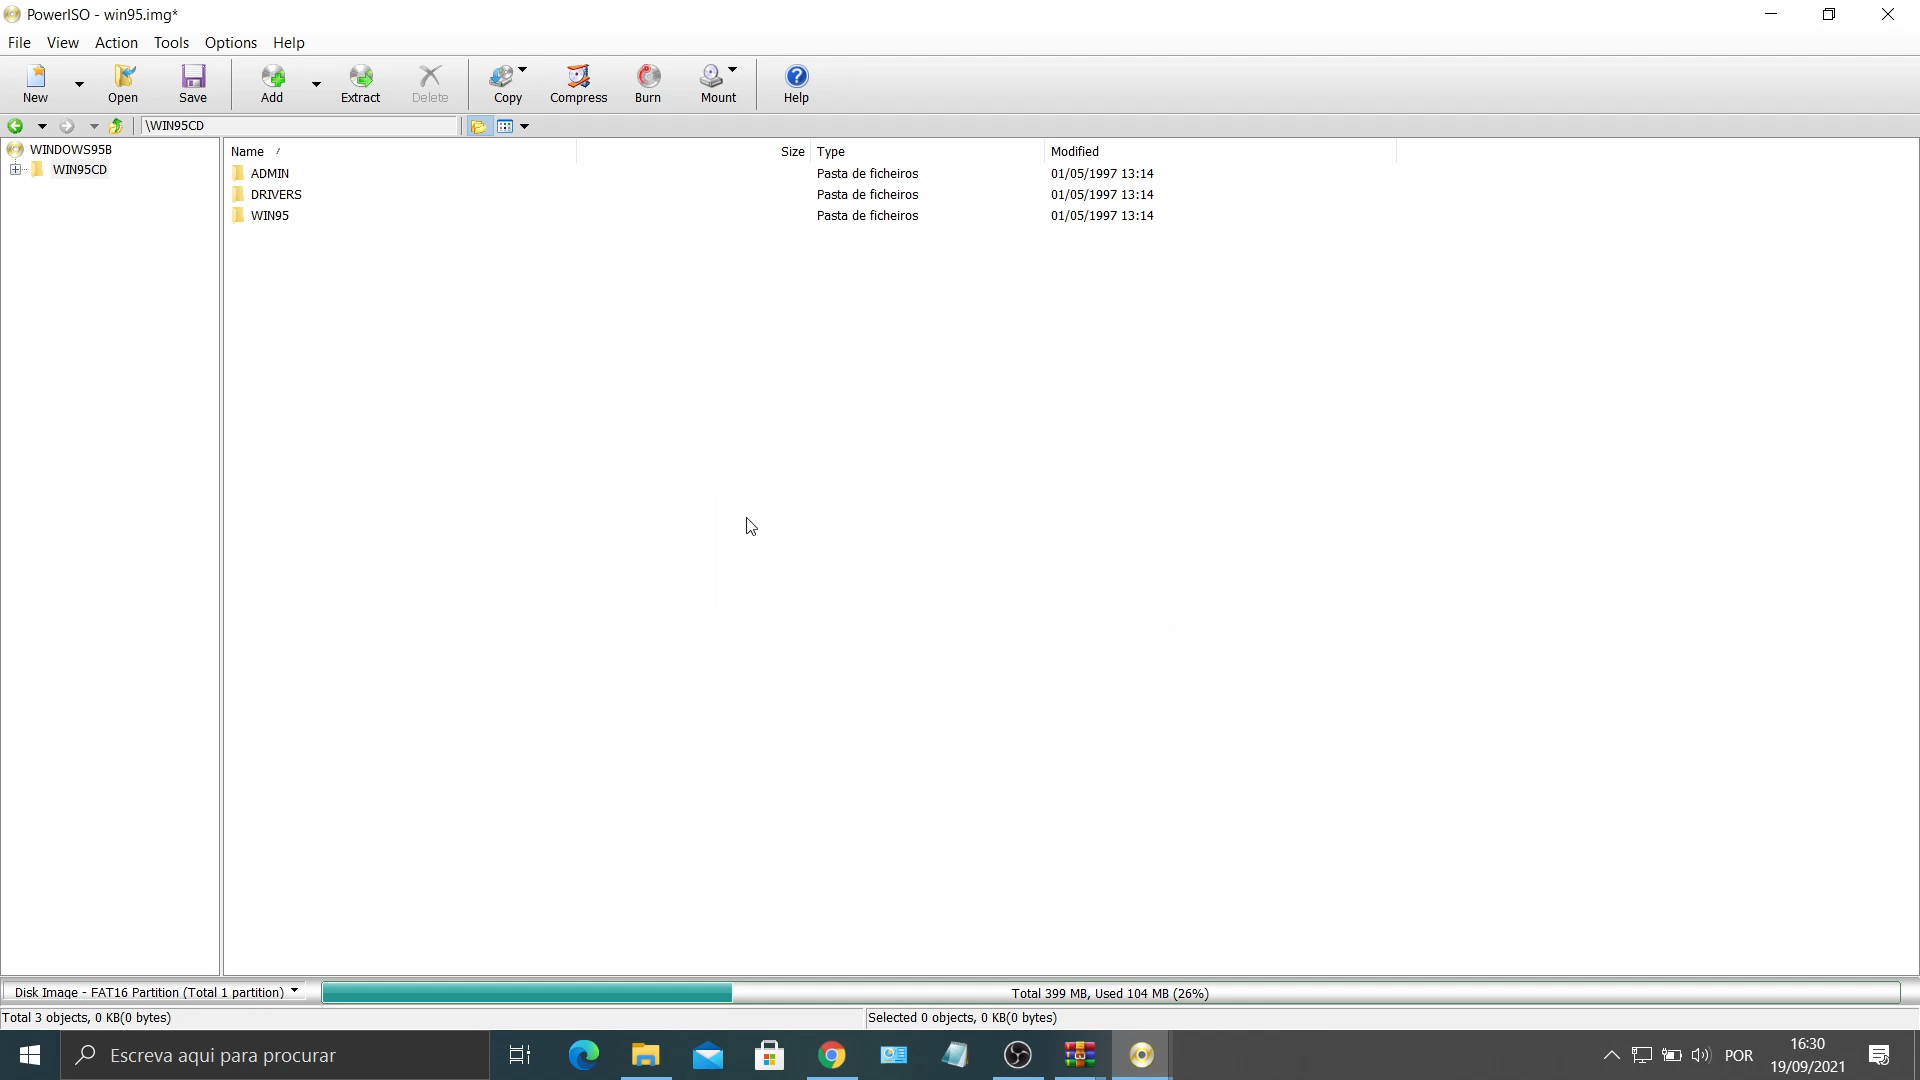
Task: Click the Copy disc toolbar icon
Action: (x=508, y=84)
